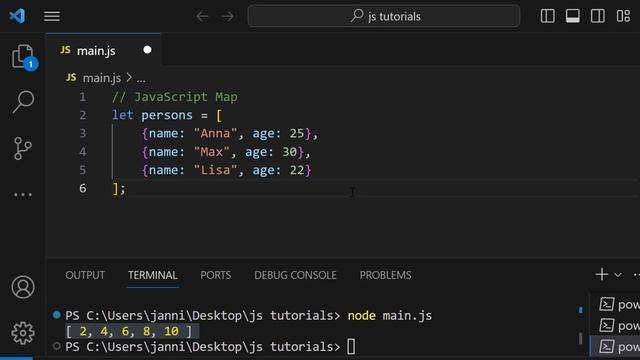Click the closing bracket ]; on line 6

point(119,188)
